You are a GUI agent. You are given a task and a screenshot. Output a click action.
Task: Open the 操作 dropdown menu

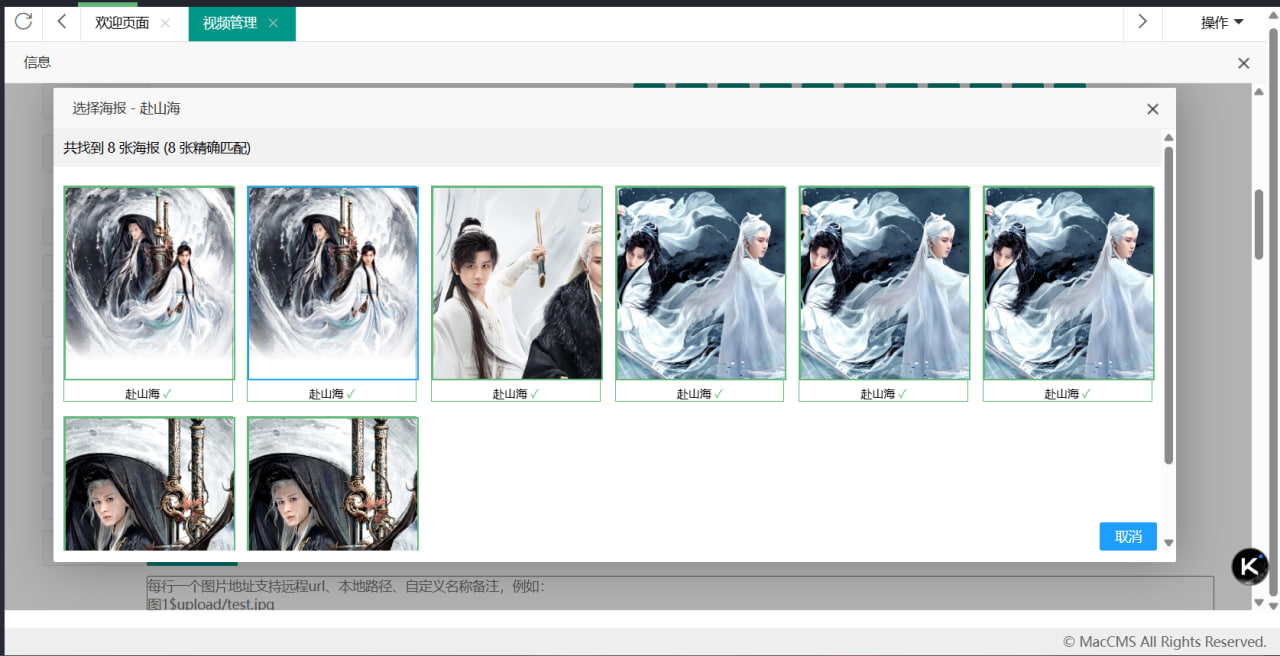click(x=1221, y=23)
